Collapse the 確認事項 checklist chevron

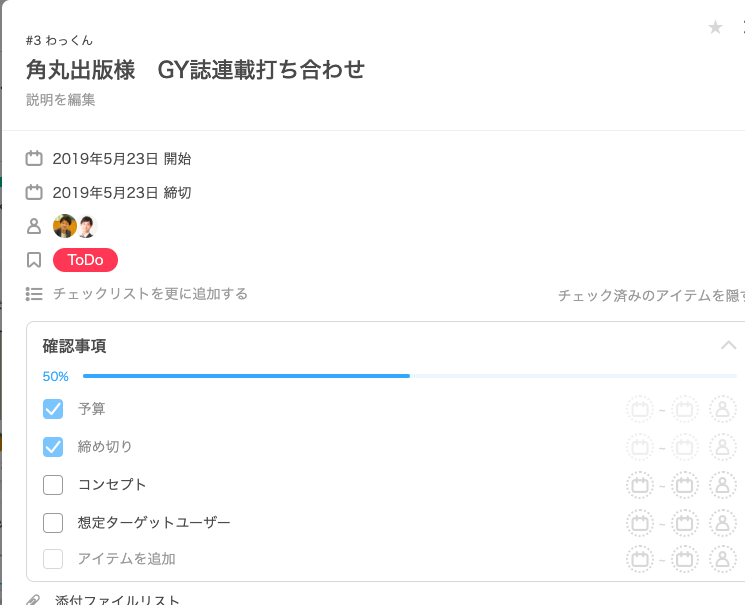tap(728, 345)
